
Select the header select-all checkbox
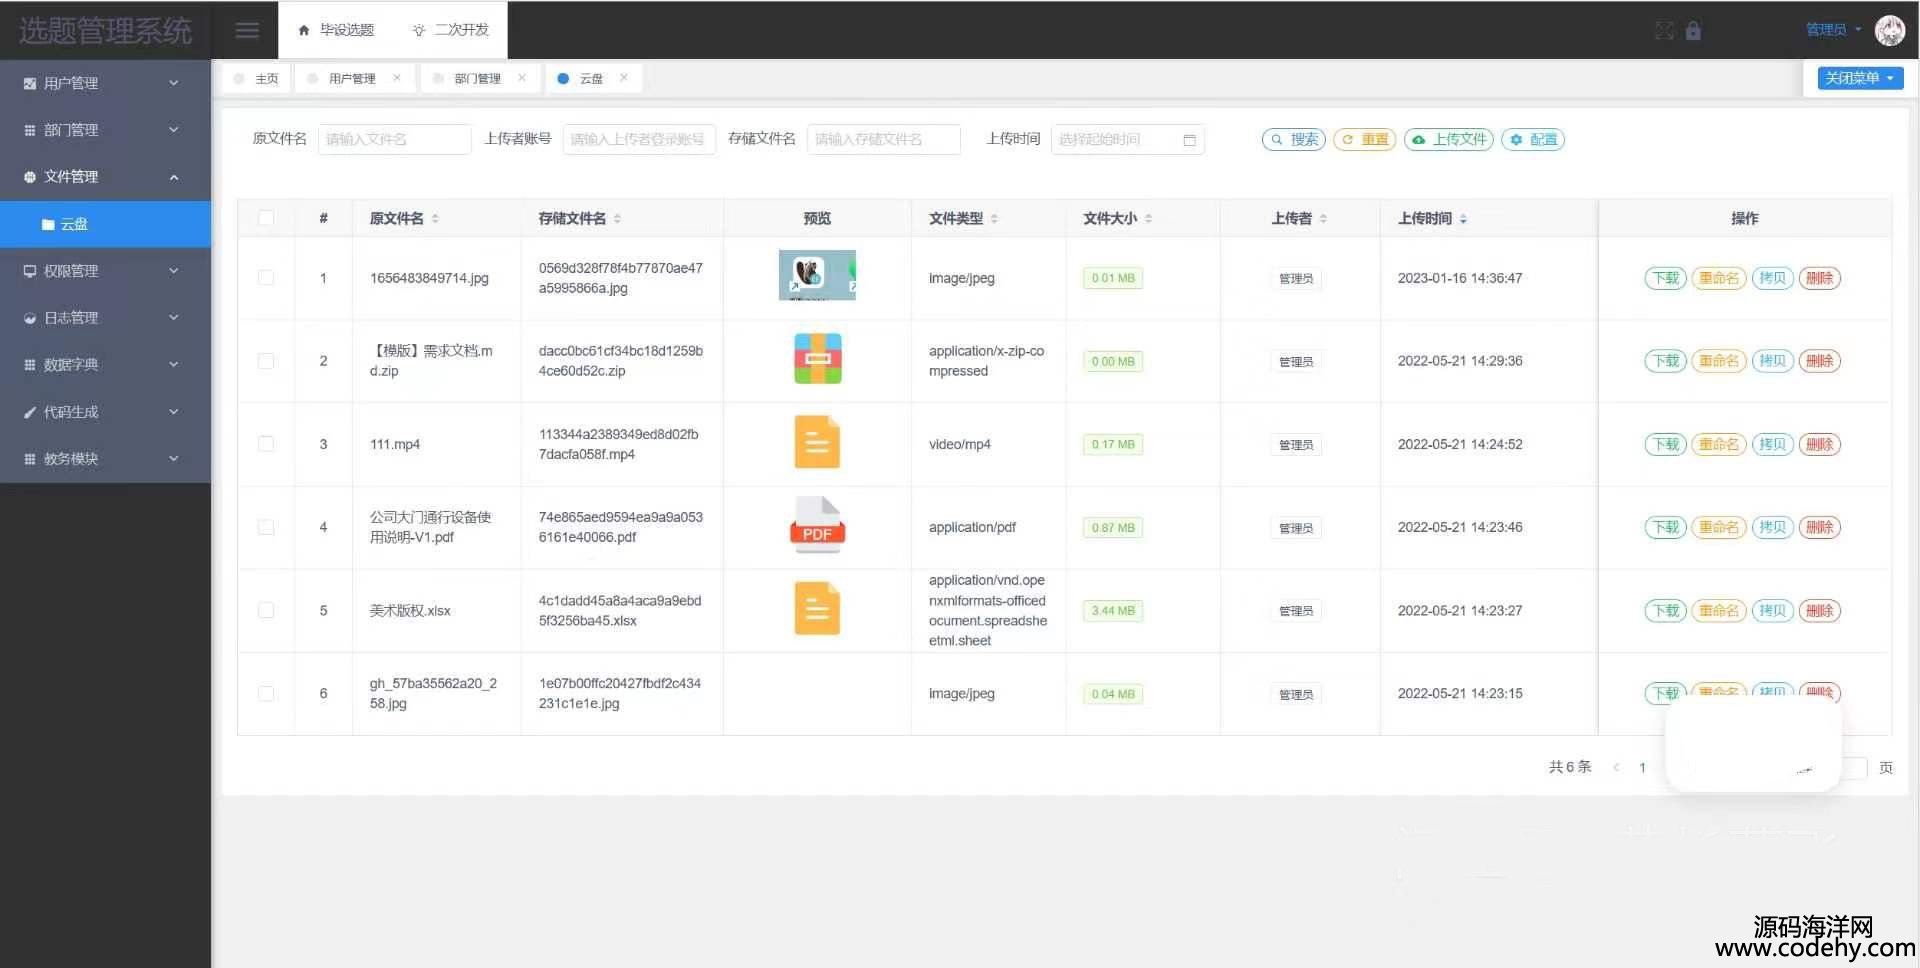266,218
